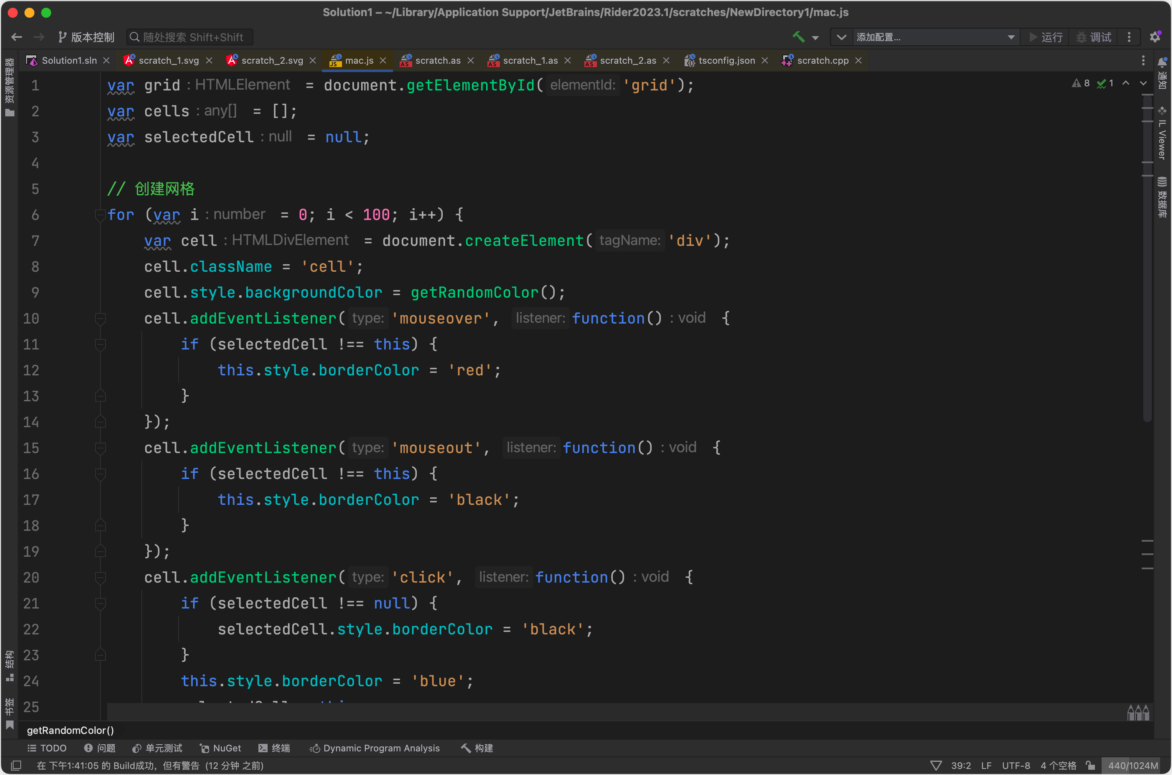Viewport: 1172px width, 775px height.
Task: Expand the hammer build options arrow
Action: click(x=815, y=37)
